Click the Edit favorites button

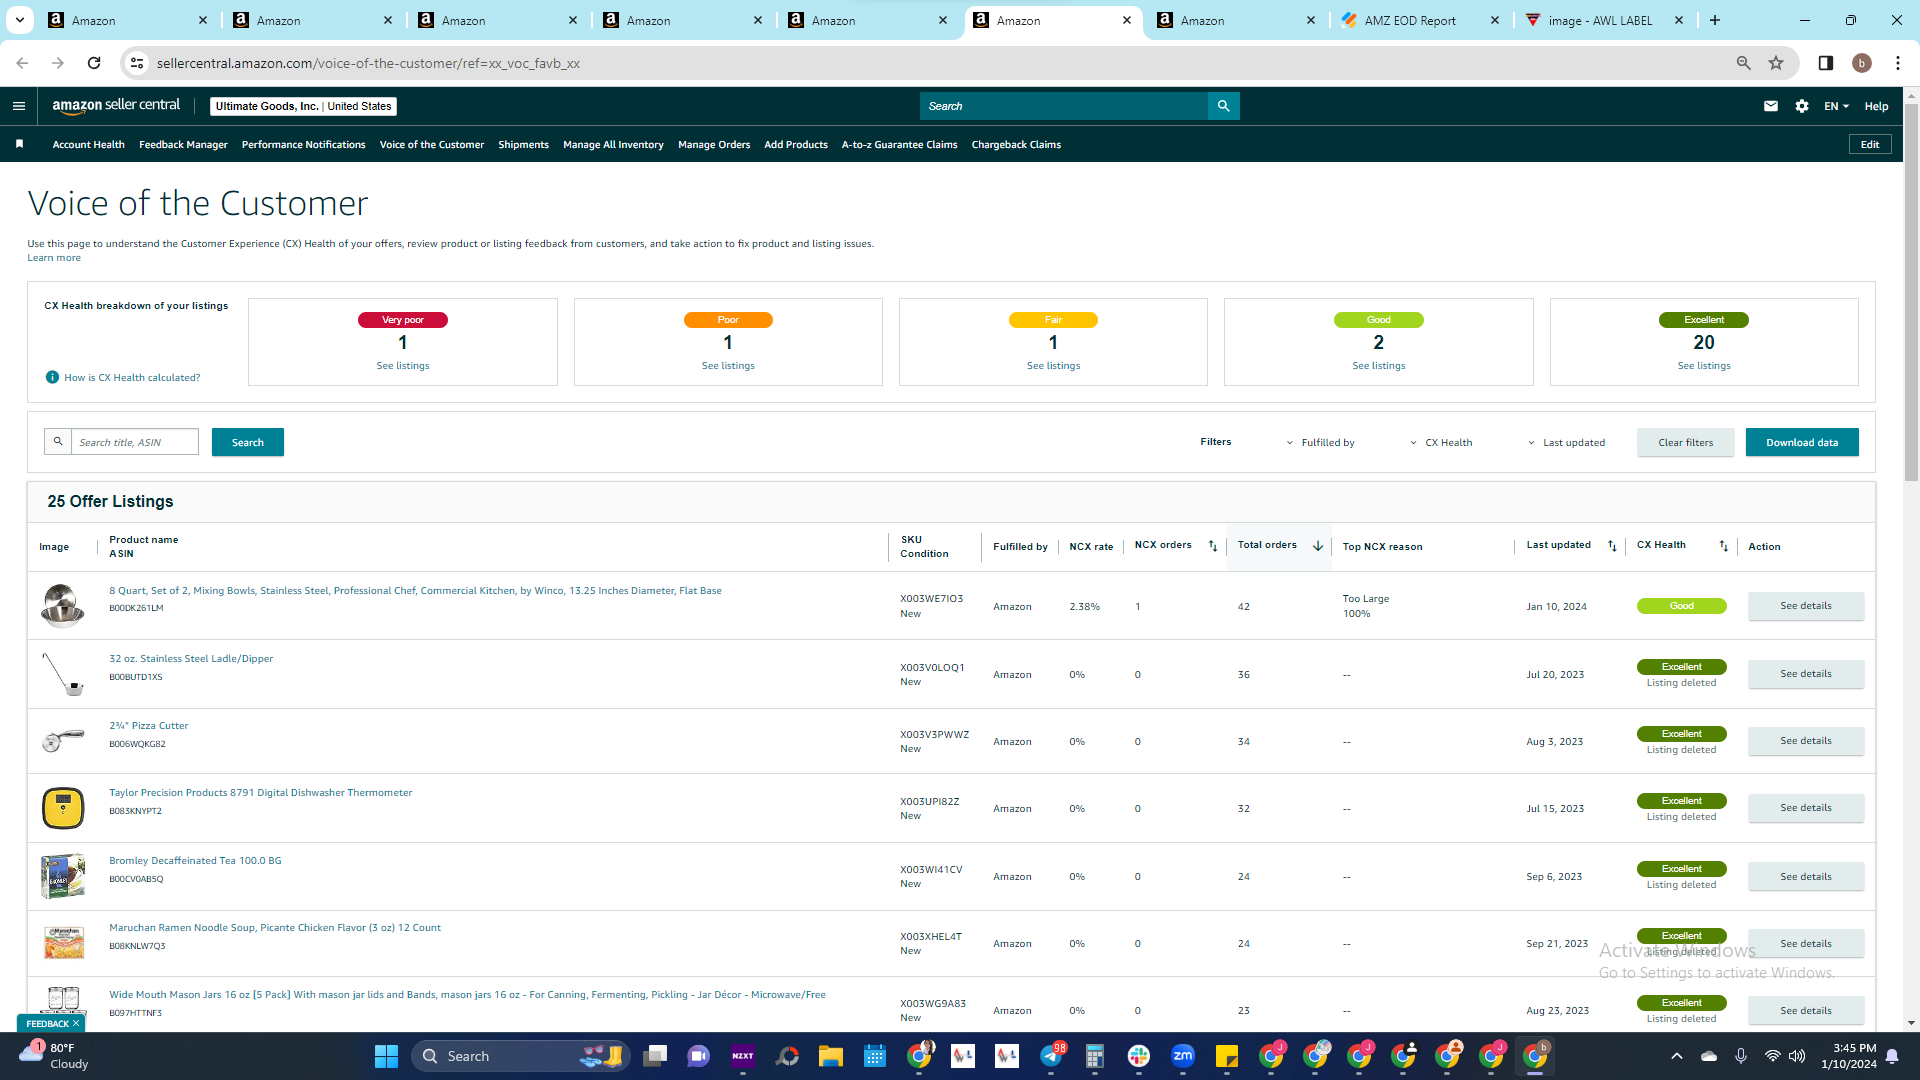pos(1870,145)
